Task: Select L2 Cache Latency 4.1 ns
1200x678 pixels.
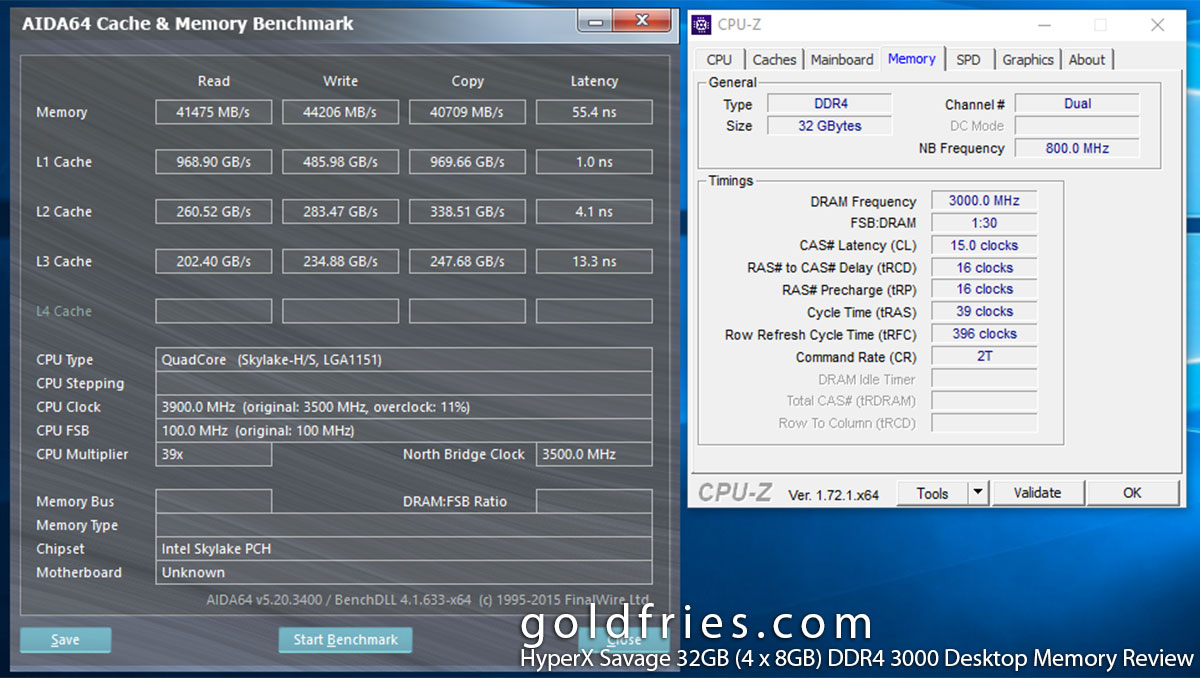Action: tap(594, 212)
